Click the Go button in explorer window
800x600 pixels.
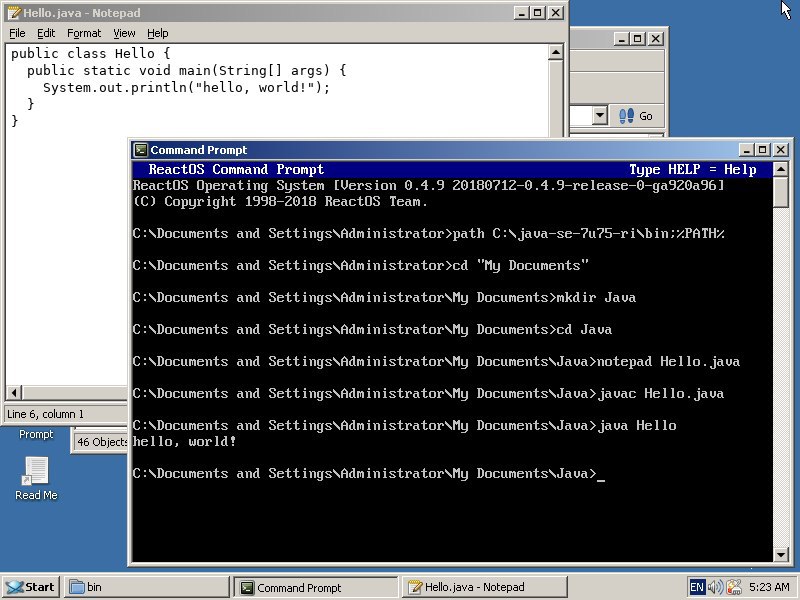[636, 116]
